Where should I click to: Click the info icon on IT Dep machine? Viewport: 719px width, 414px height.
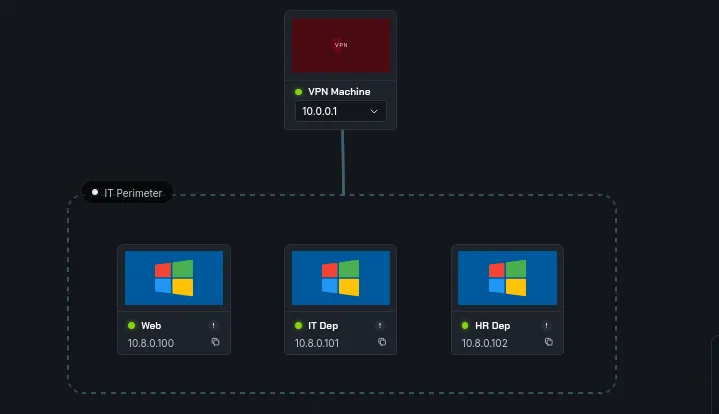tap(380, 326)
